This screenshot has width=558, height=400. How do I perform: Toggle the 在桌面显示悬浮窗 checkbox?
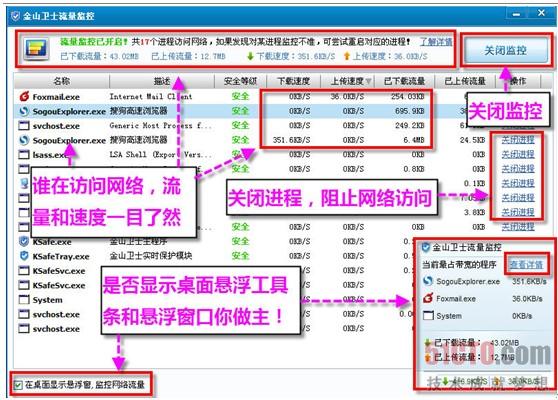[18, 385]
